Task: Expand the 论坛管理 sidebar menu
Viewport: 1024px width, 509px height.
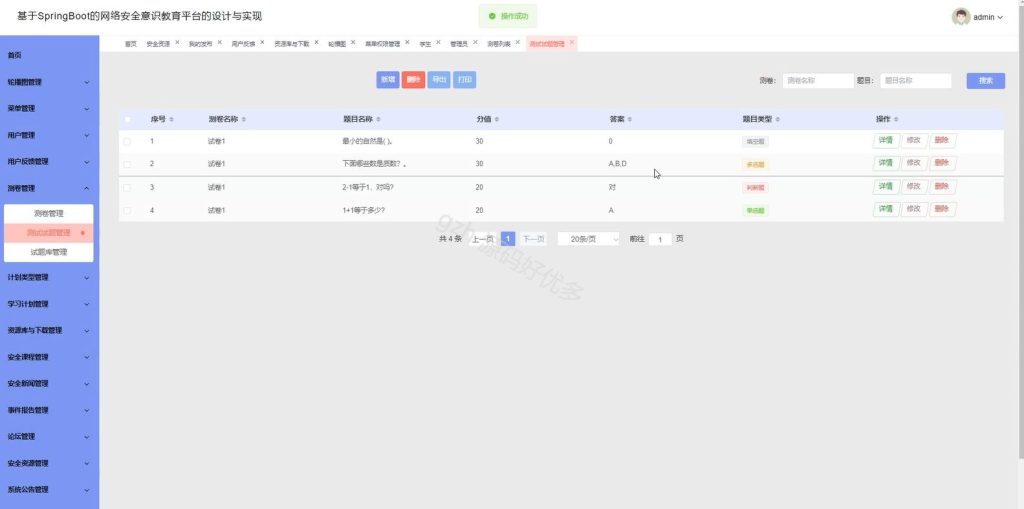Action: point(50,436)
